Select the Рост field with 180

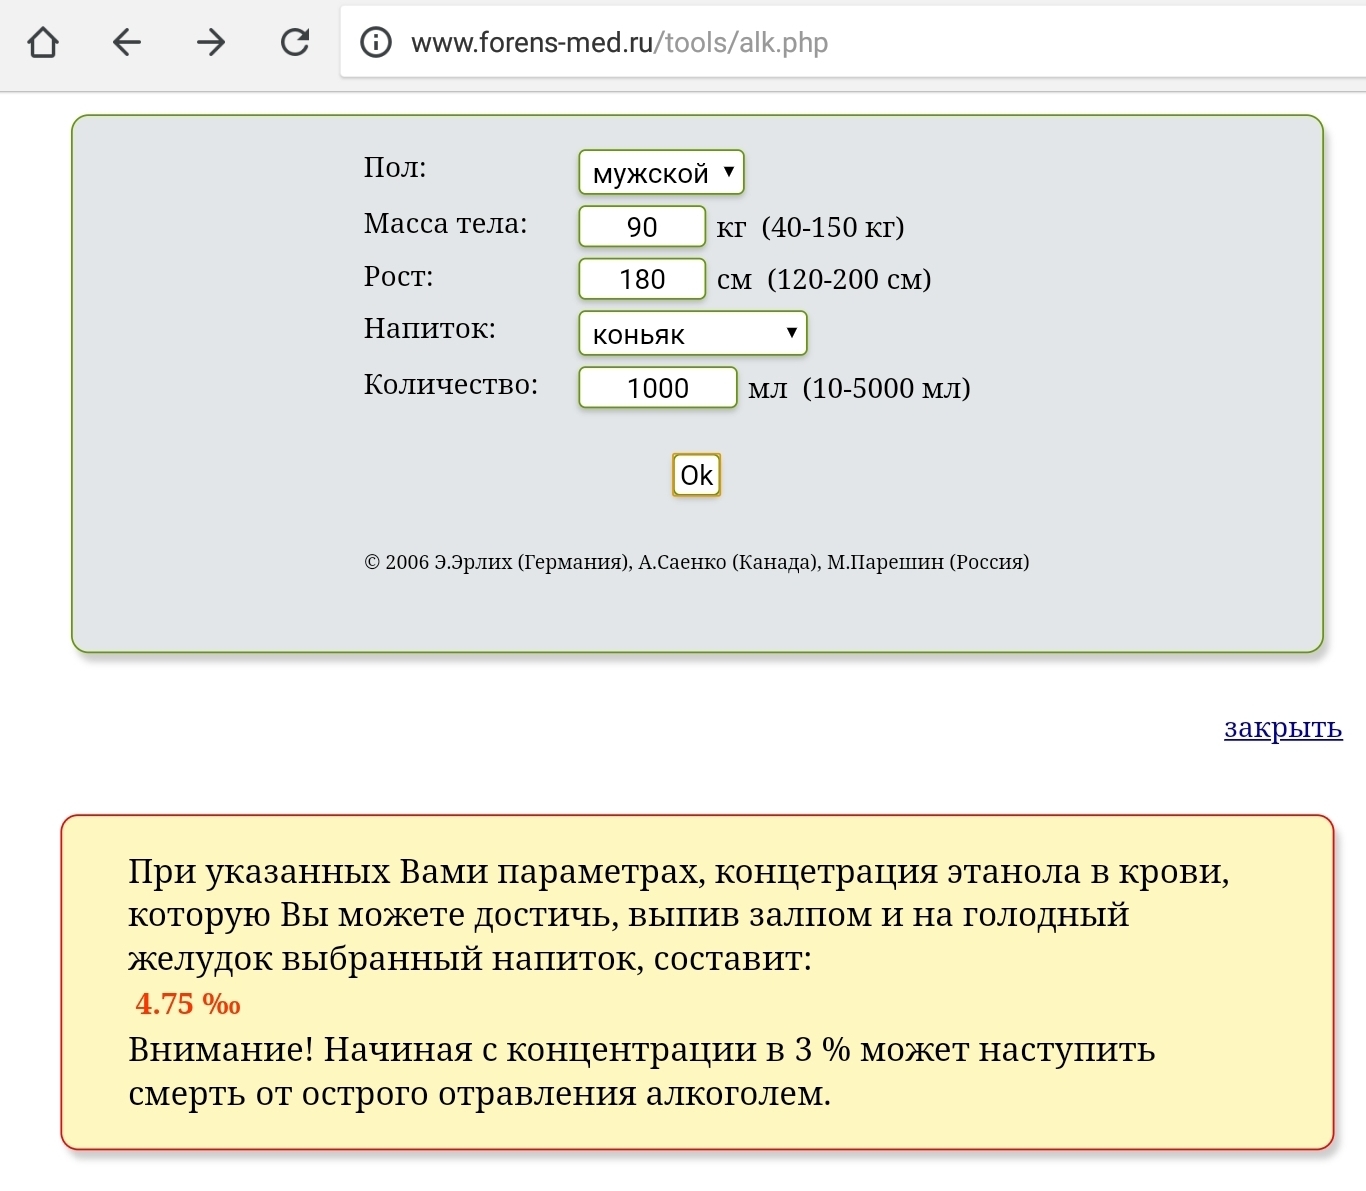point(642,279)
